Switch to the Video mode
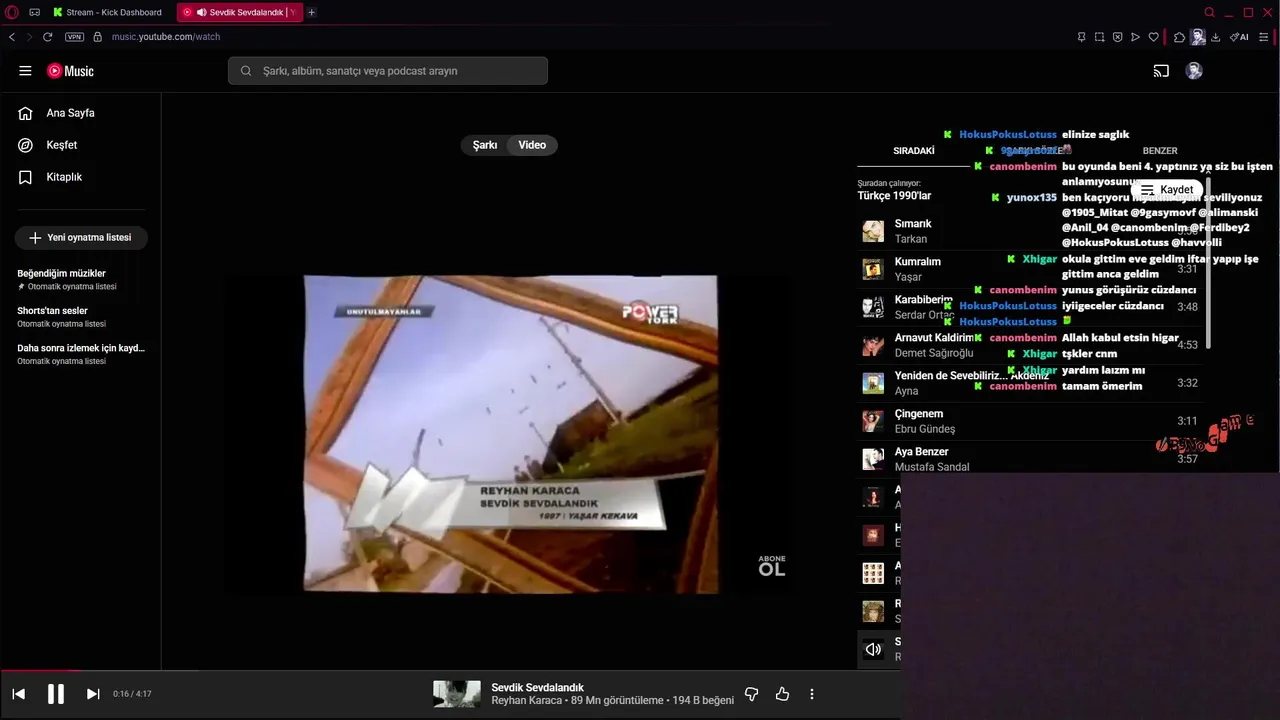Viewport: 1280px width, 720px height. click(532, 145)
